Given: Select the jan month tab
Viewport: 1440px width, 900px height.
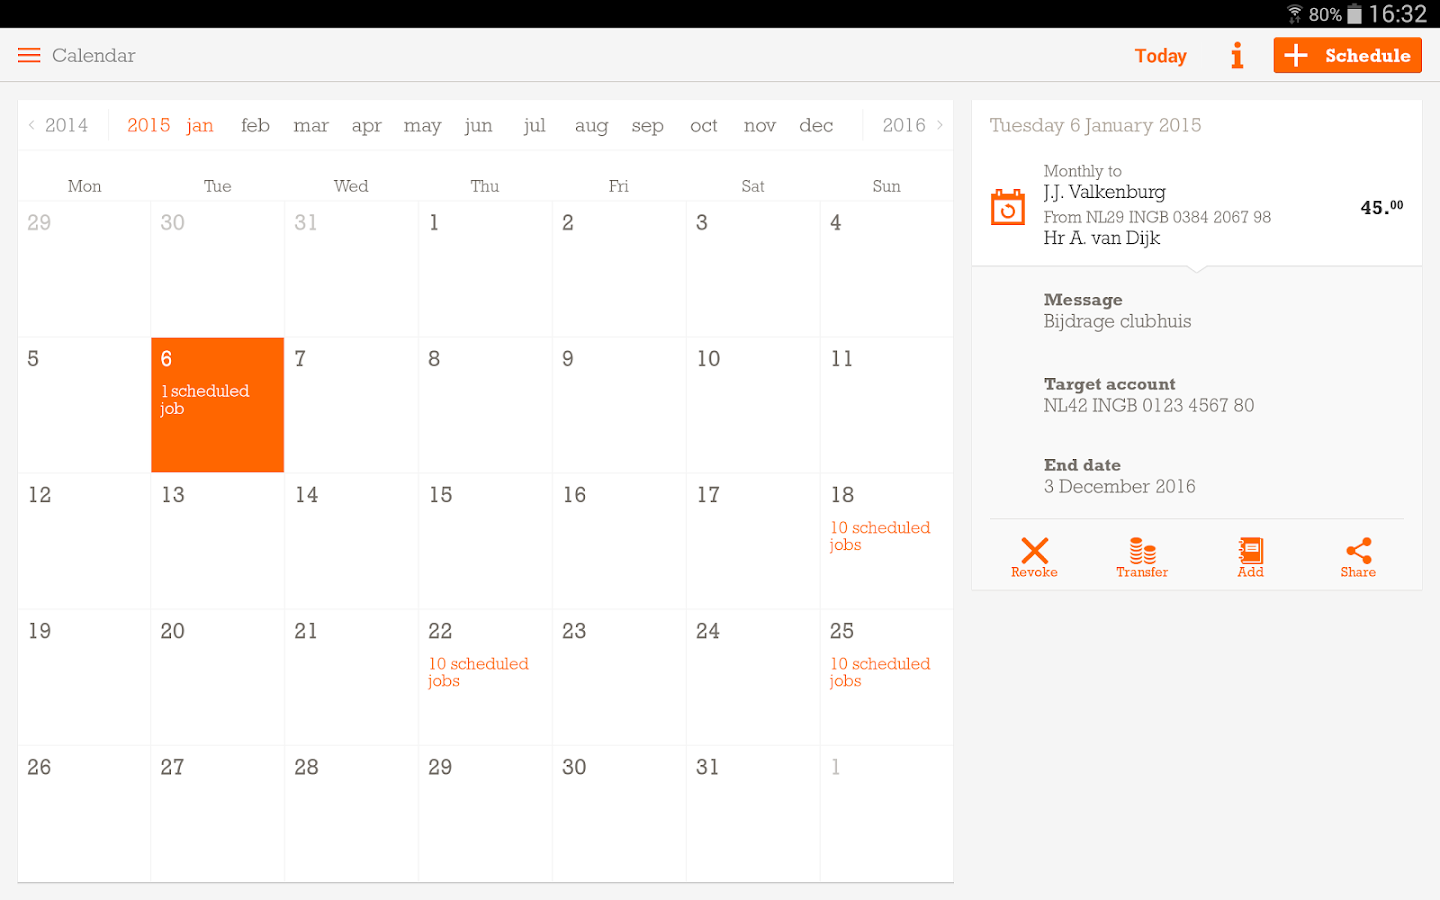Looking at the screenshot, I should [200, 126].
